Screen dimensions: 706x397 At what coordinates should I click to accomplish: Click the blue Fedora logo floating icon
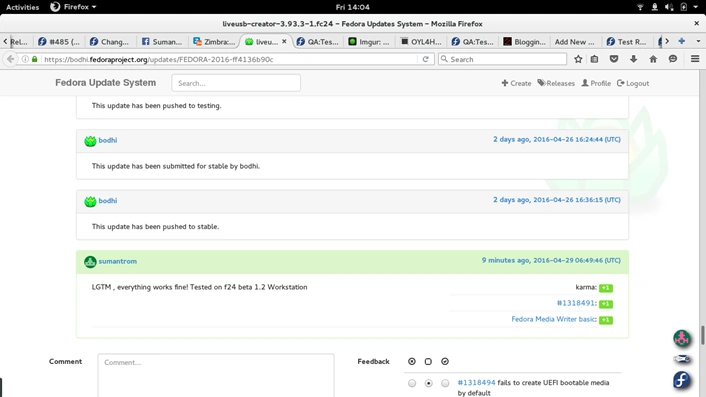(682, 380)
